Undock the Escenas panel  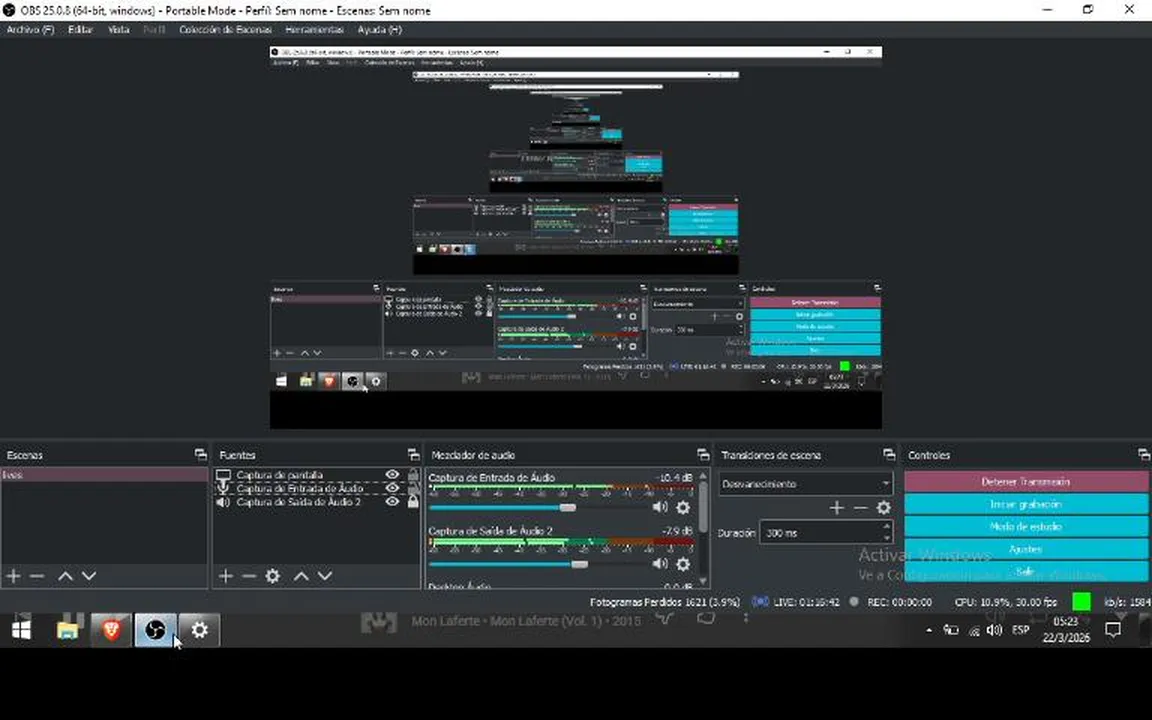[x=201, y=455]
